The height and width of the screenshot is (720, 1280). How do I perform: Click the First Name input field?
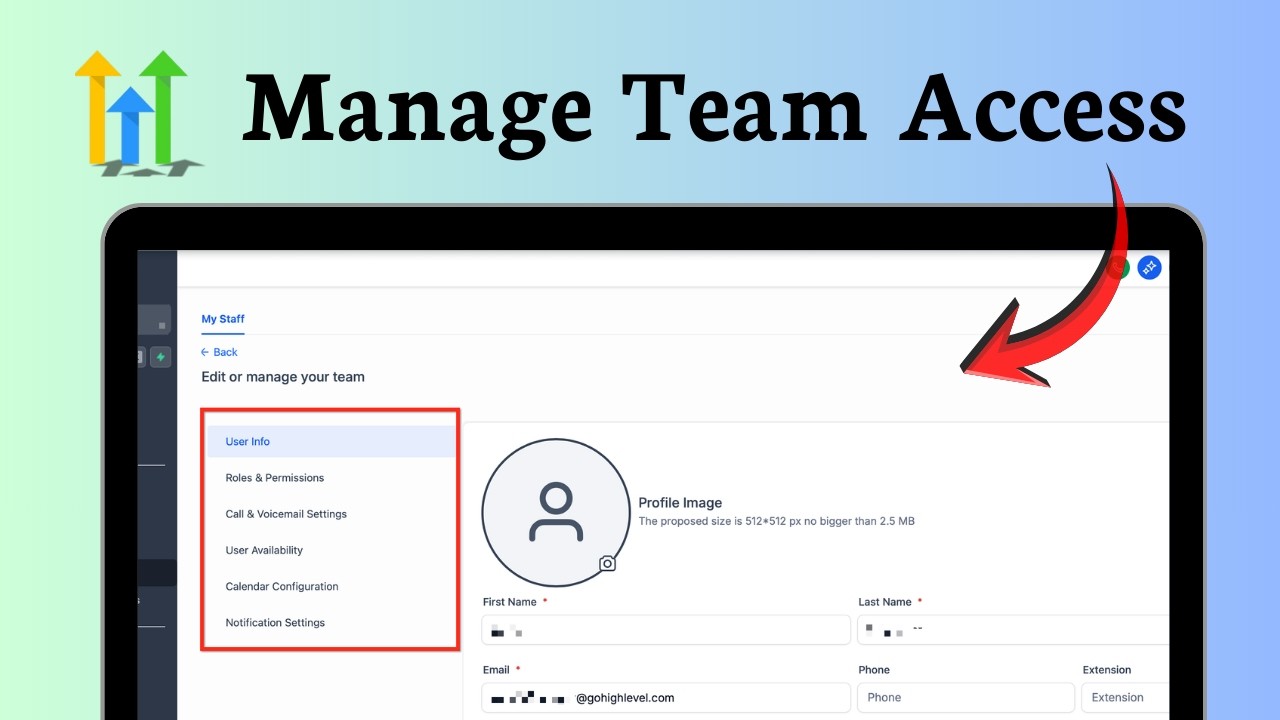[666, 630]
